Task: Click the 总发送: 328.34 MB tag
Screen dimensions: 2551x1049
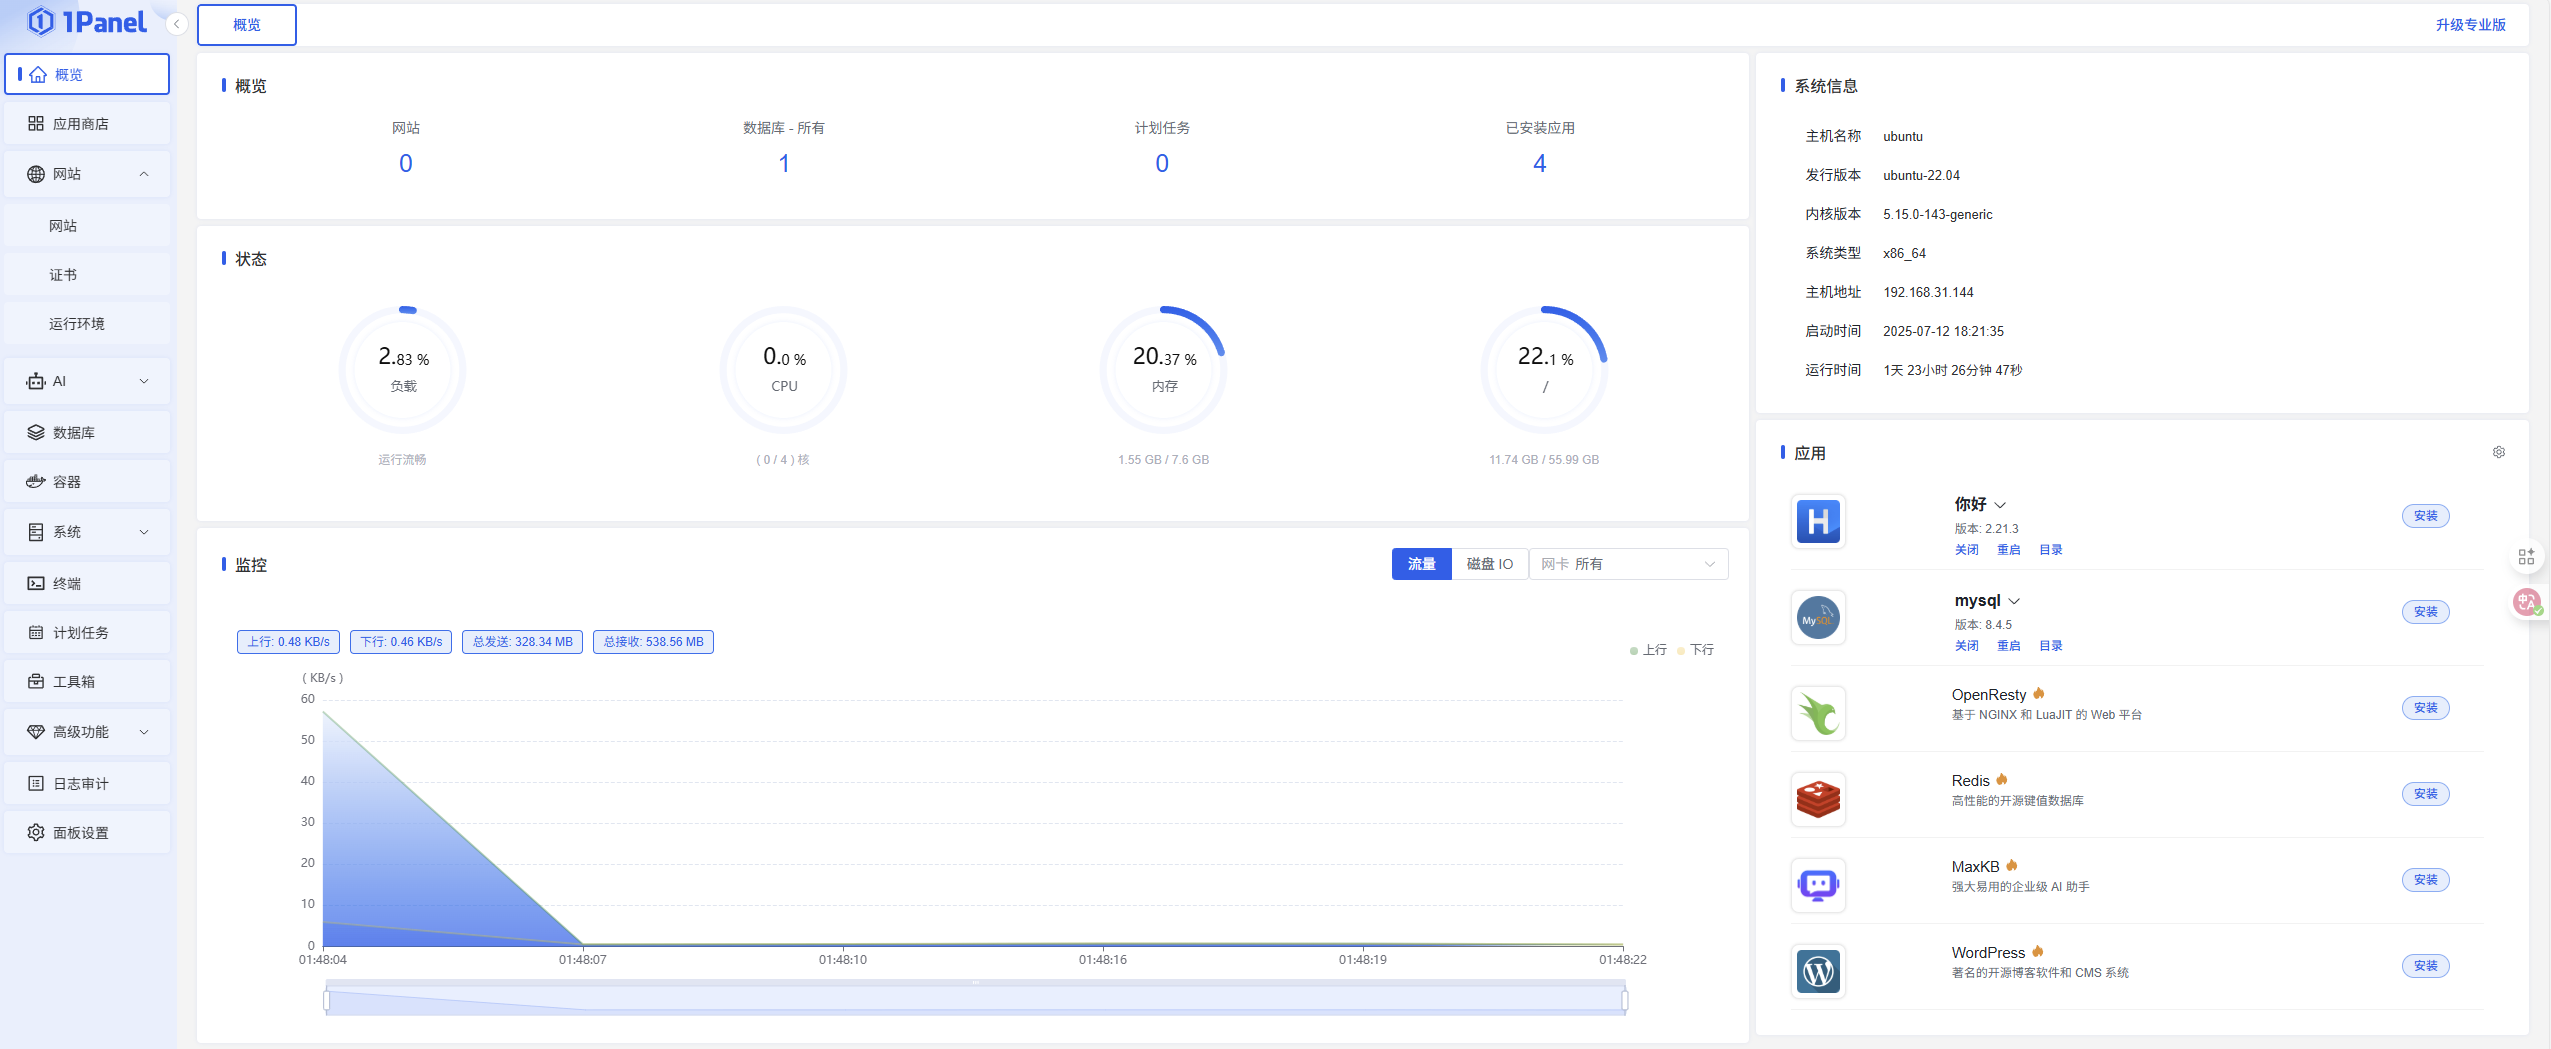Action: click(x=522, y=643)
